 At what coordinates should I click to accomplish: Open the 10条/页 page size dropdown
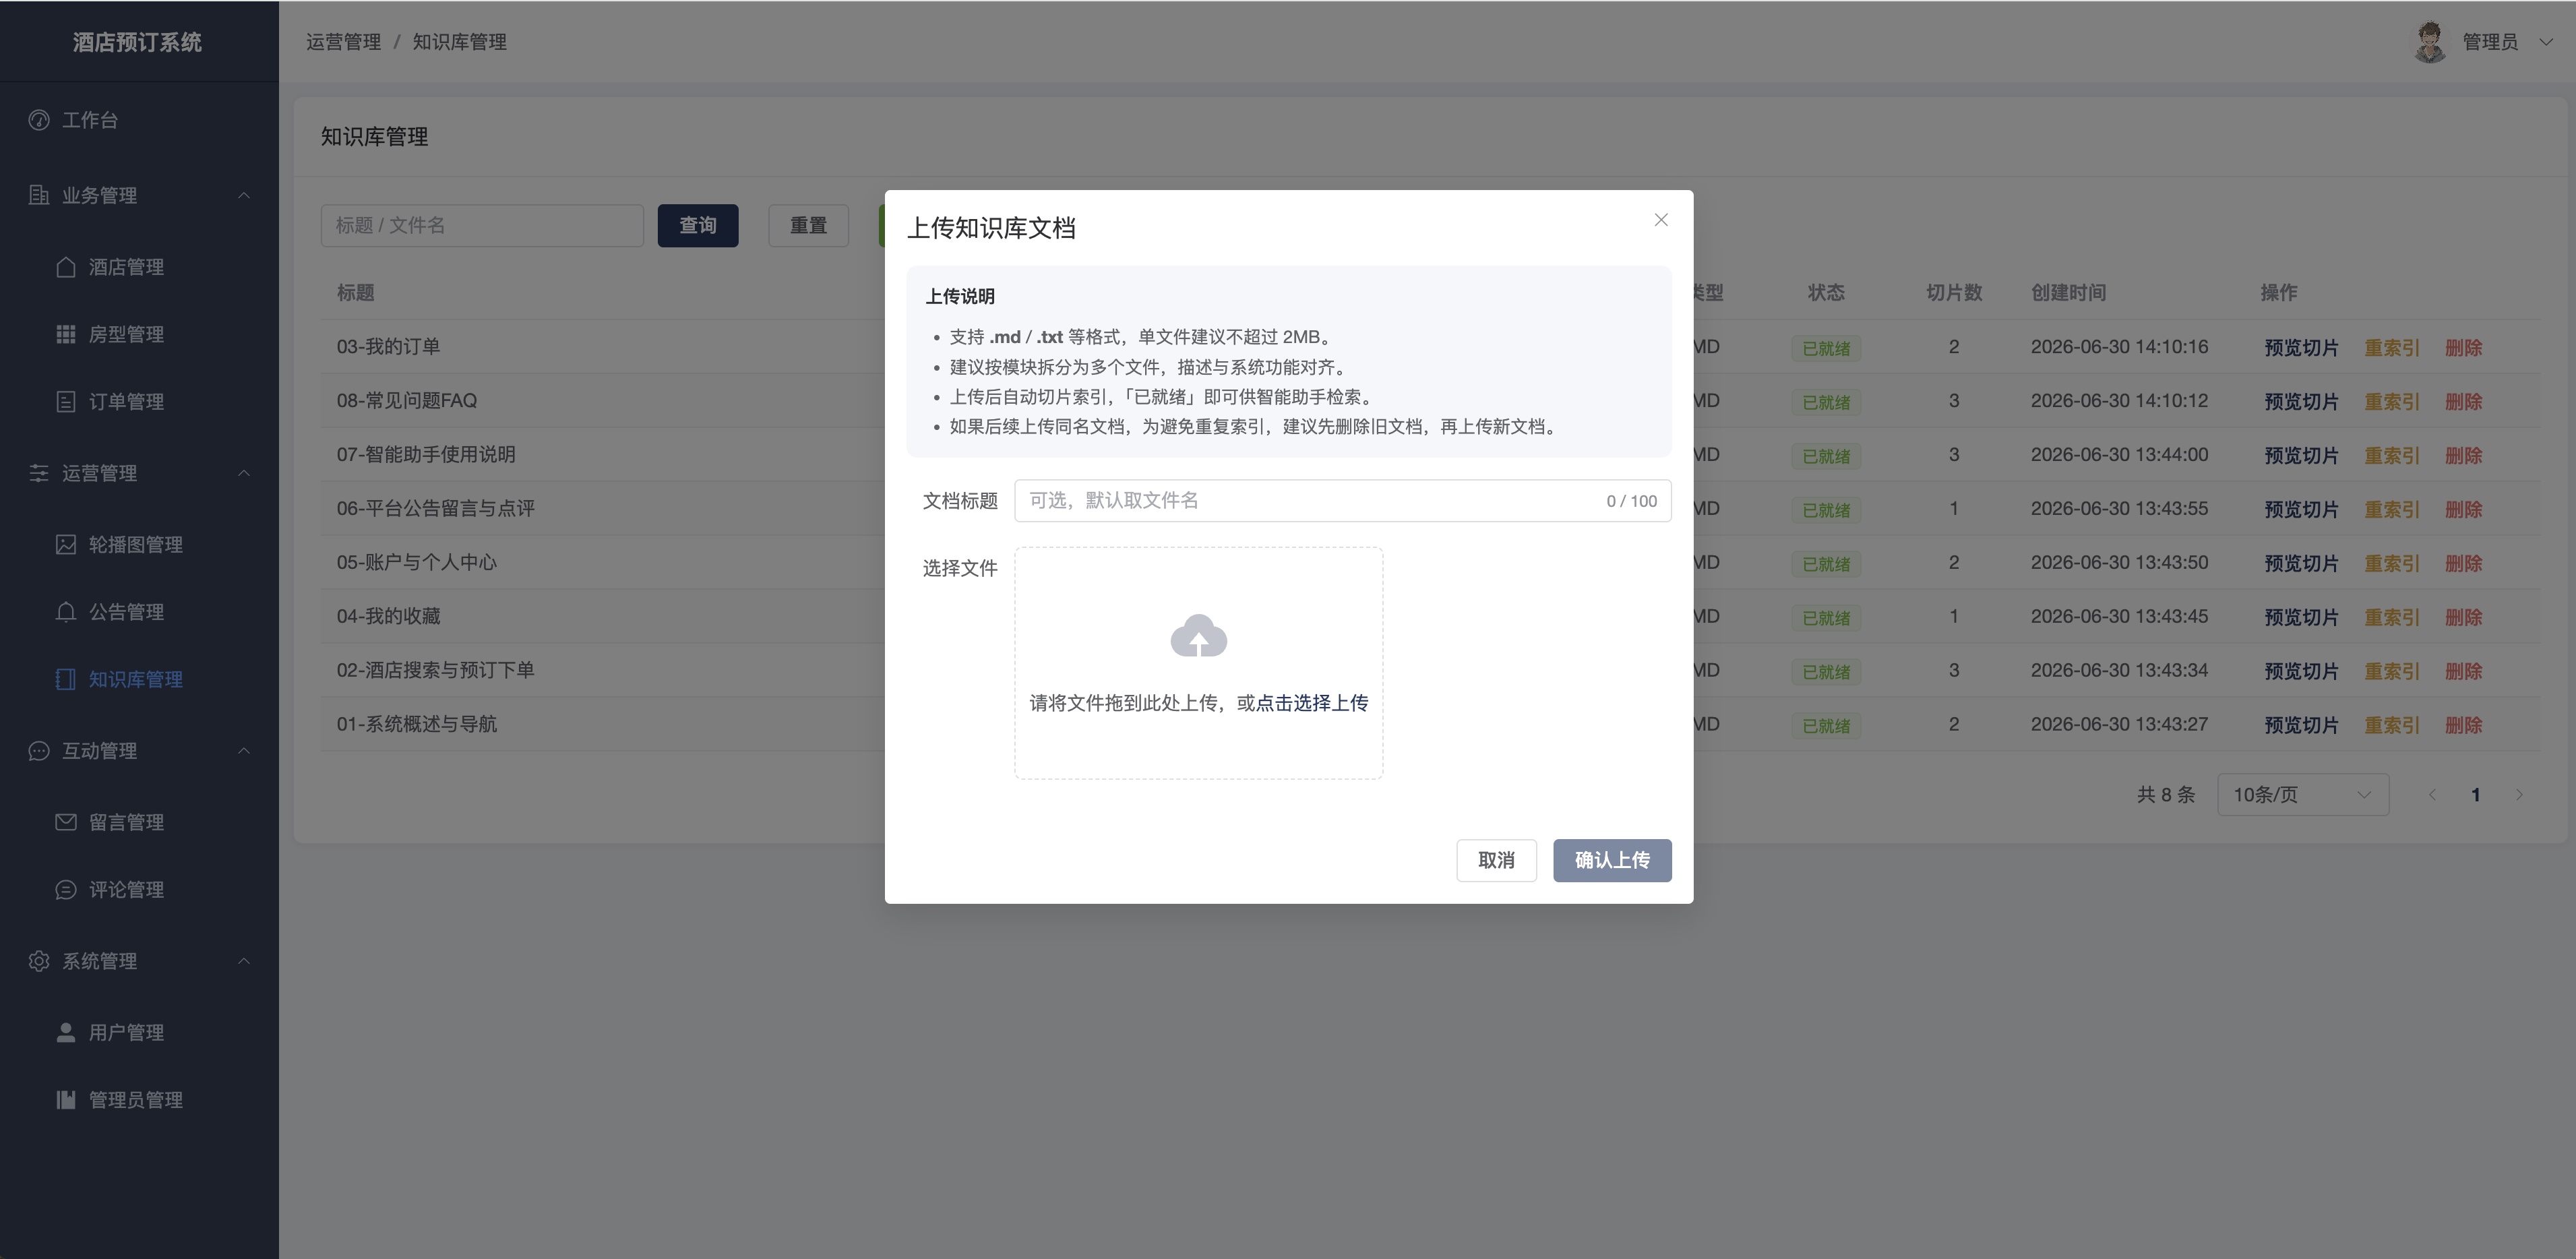2303,794
